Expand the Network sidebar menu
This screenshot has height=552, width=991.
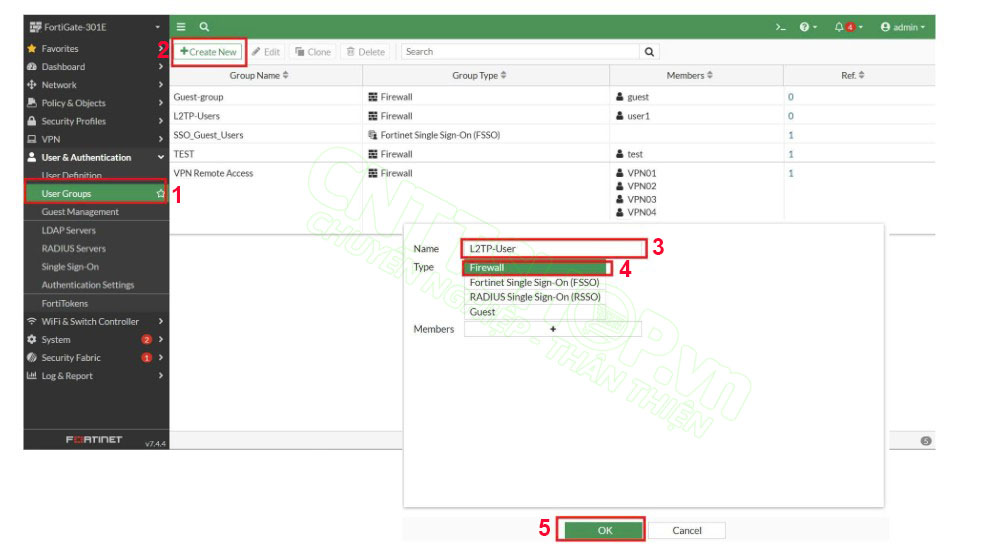click(96, 85)
